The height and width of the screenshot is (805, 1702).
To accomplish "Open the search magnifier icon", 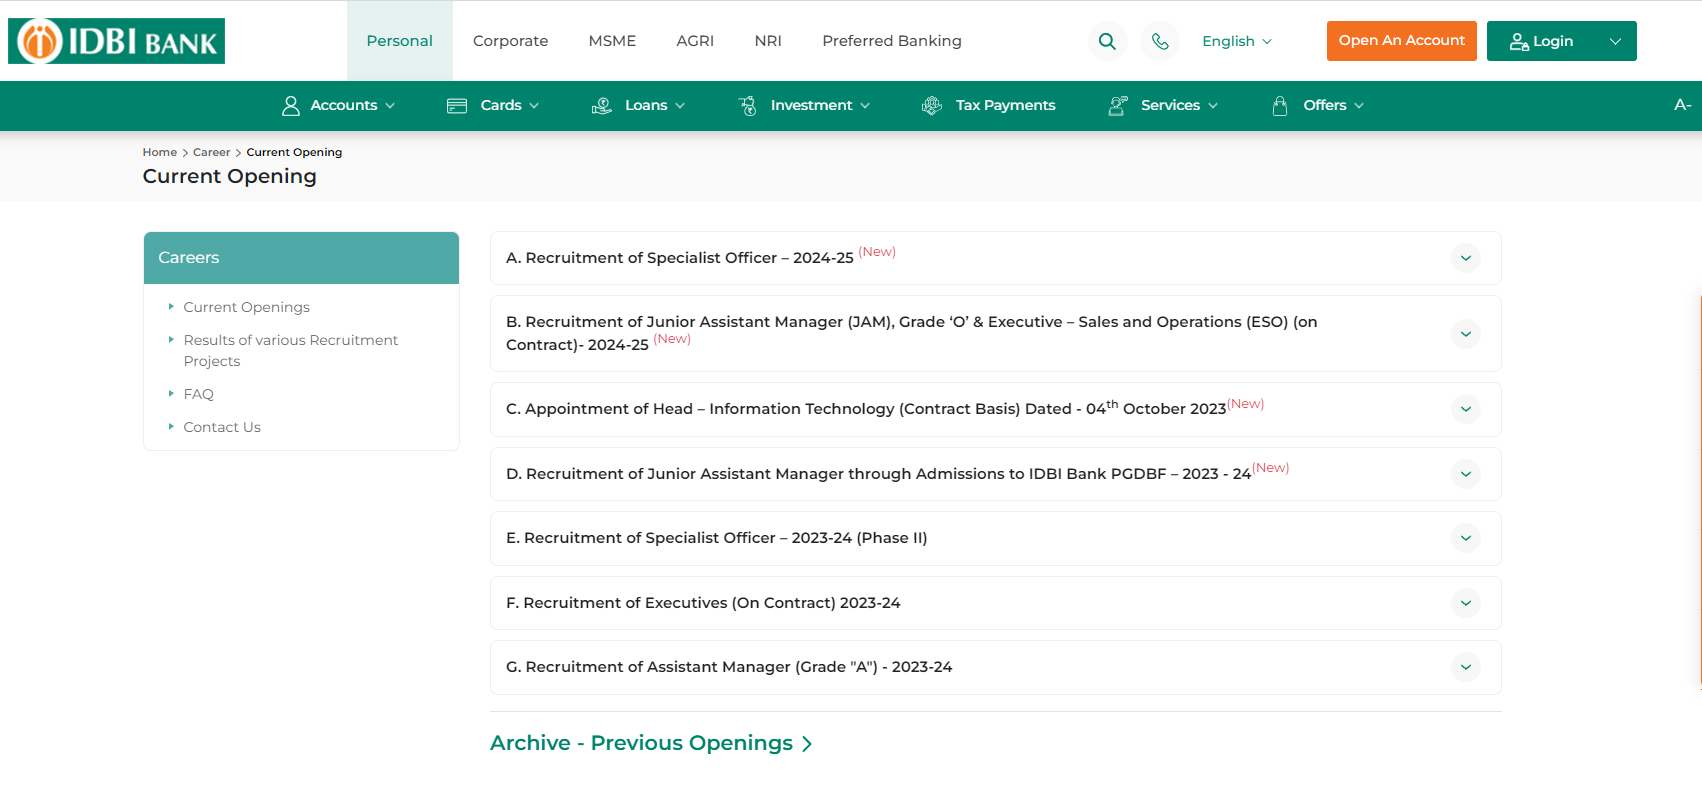I will [x=1107, y=41].
